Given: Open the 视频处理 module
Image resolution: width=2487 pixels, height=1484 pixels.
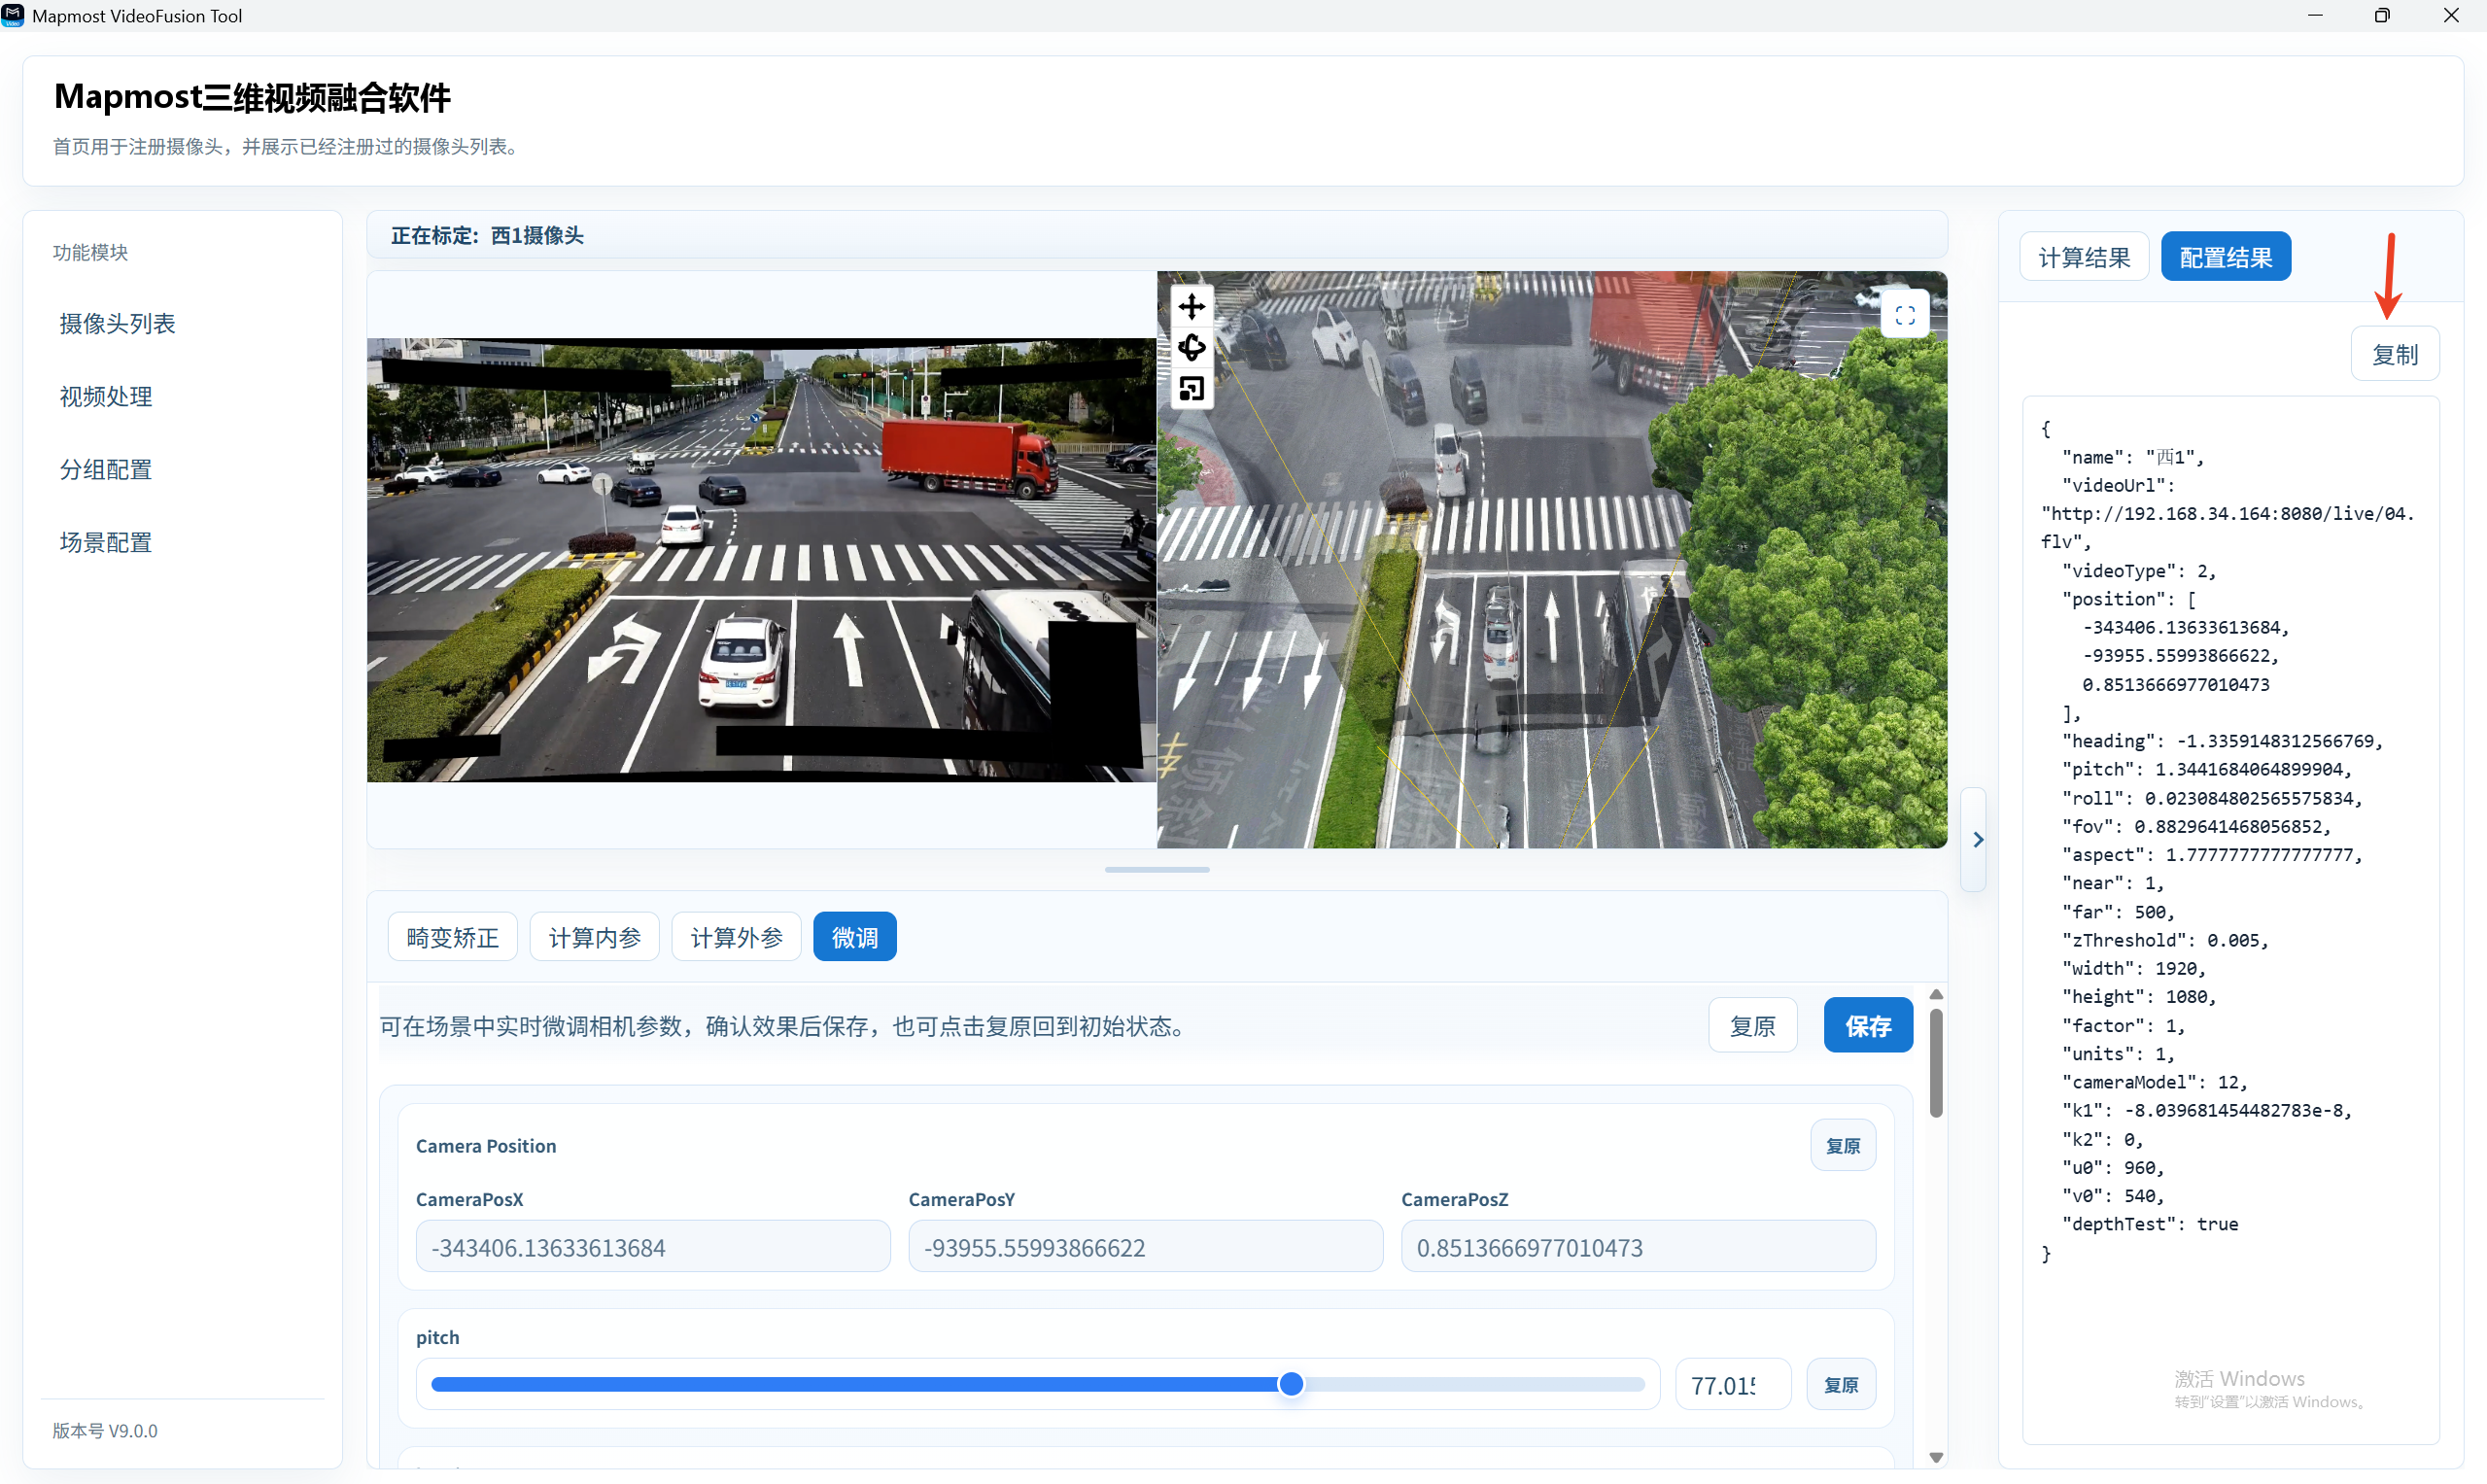Looking at the screenshot, I should click(x=106, y=397).
